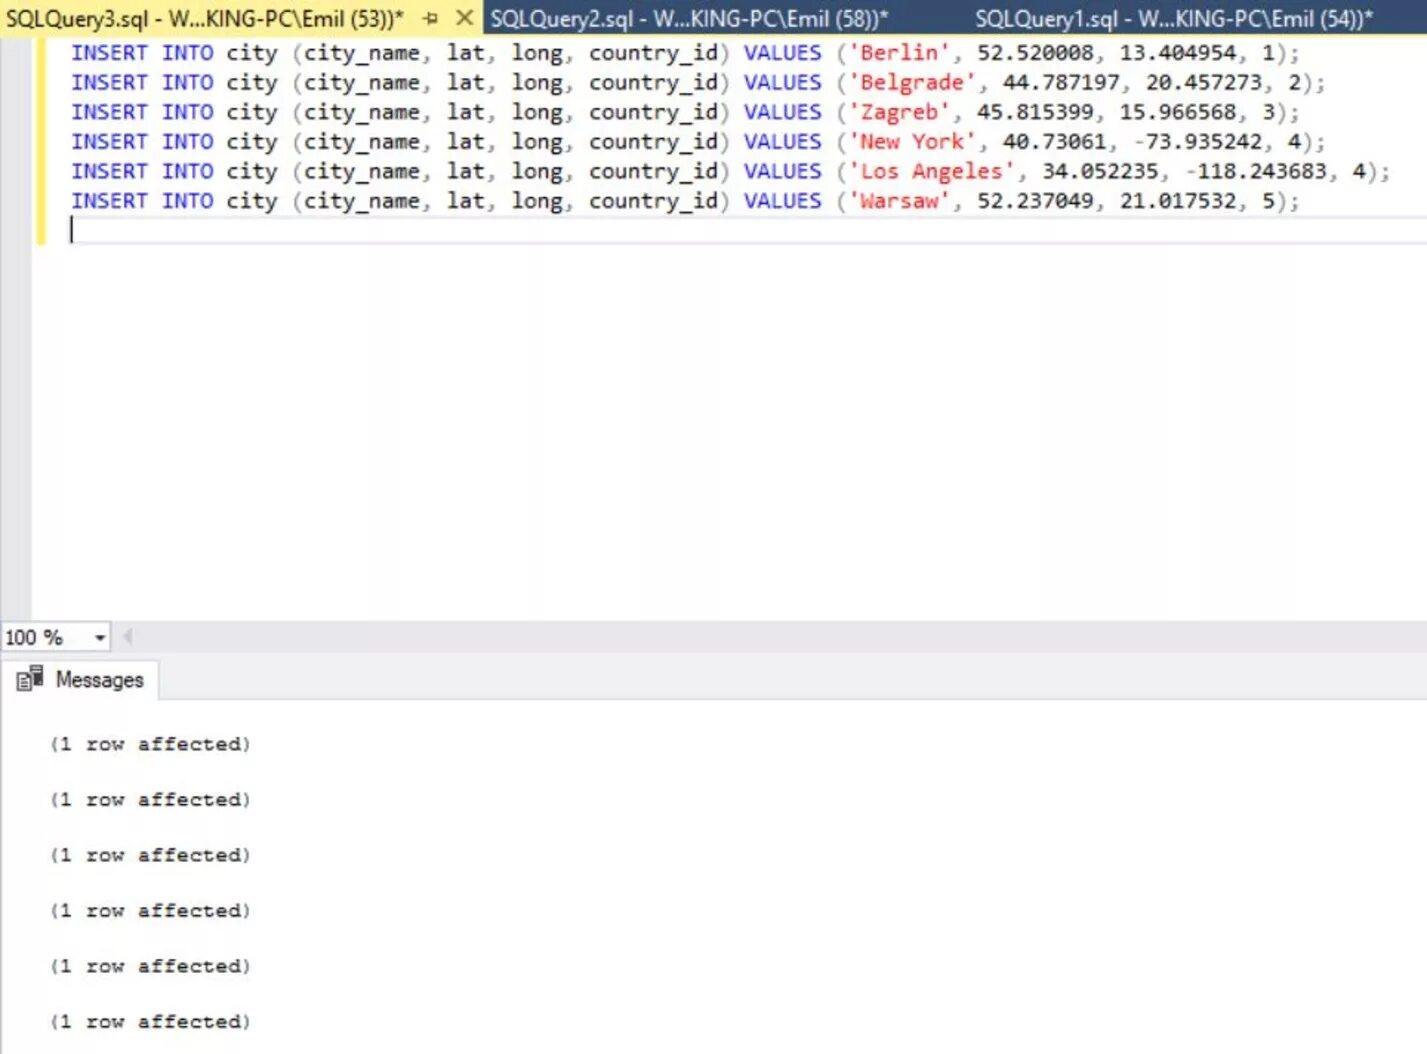Click the value 20.457273 in Belgrade row

pyautogui.click(x=1204, y=83)
